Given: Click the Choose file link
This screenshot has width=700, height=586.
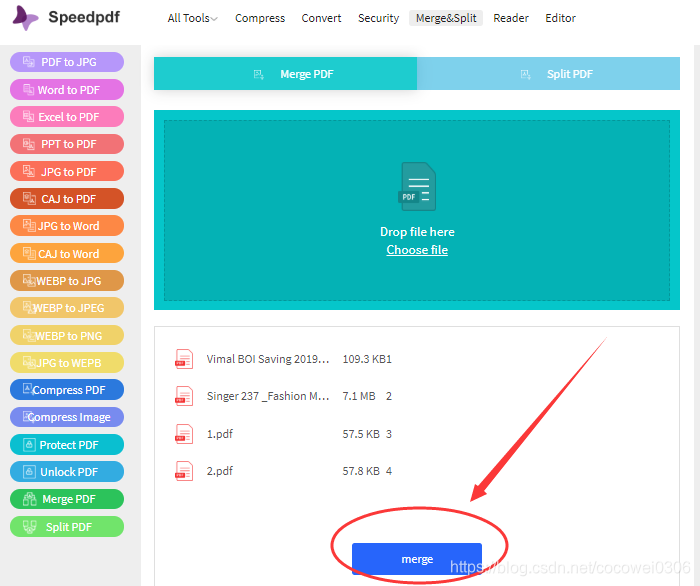Looking at the screenshot, I should coord(417,250).
